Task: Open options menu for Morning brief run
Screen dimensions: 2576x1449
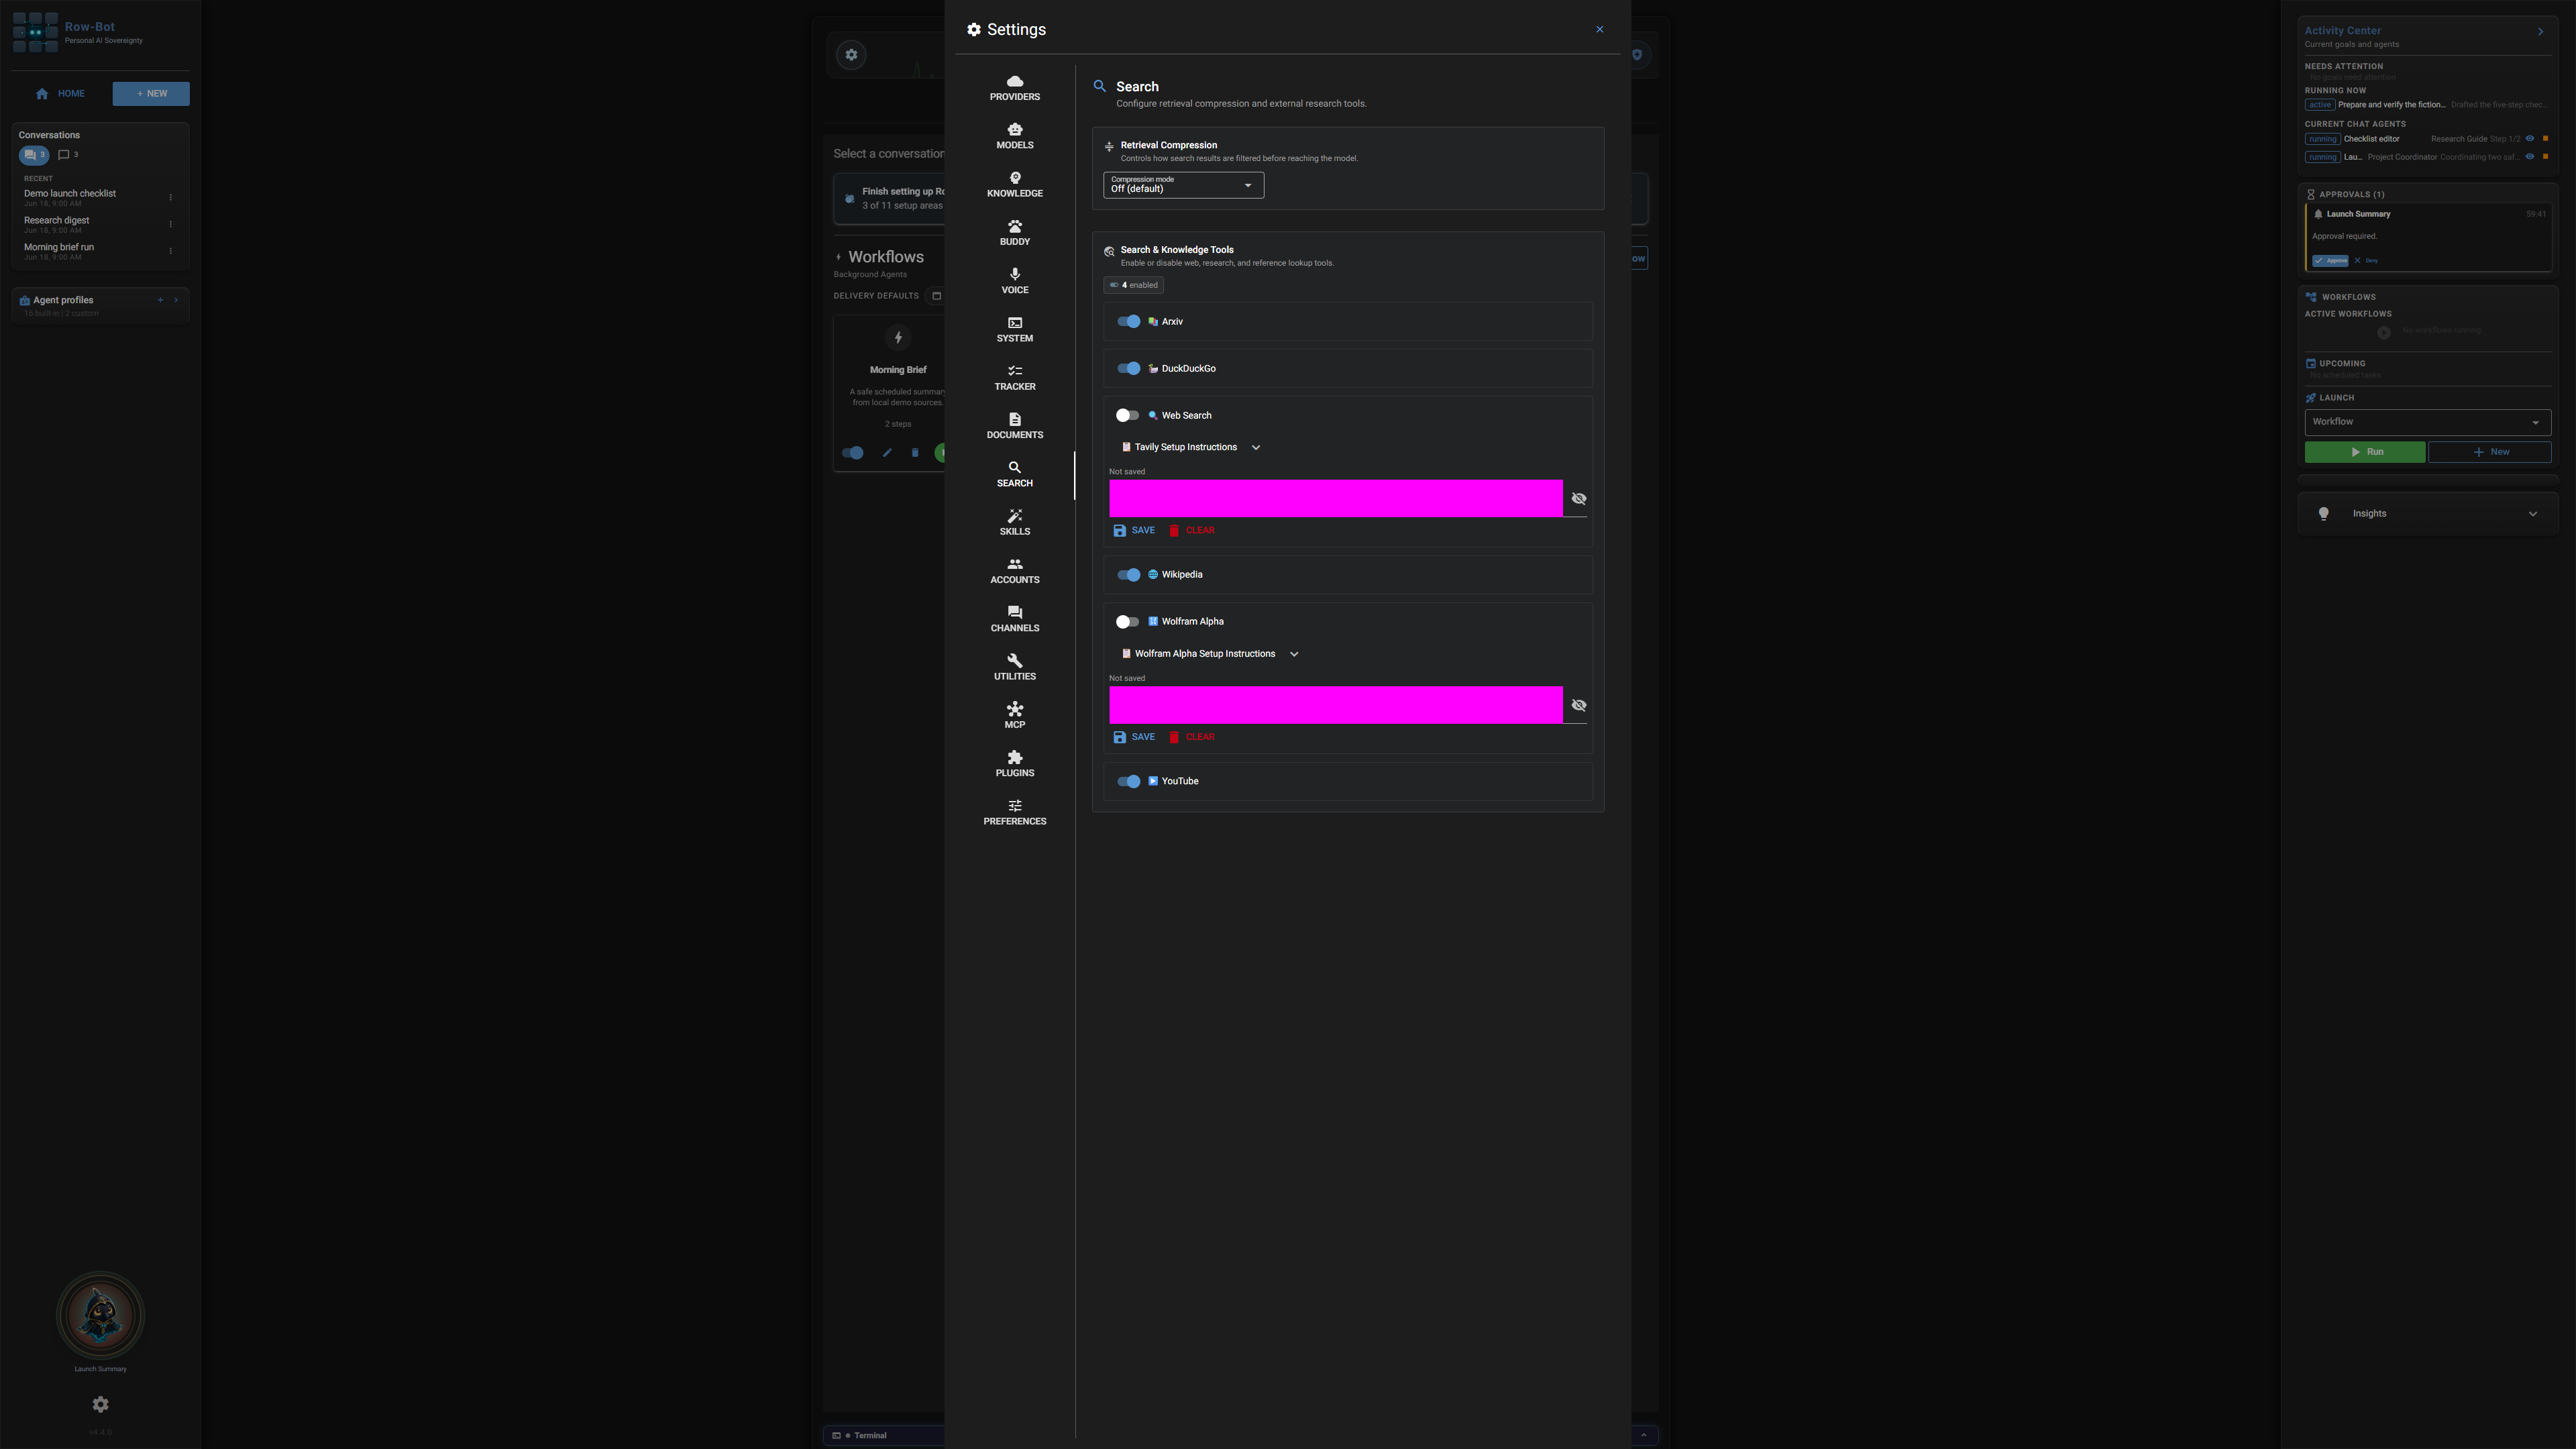Action: point(171,251)
